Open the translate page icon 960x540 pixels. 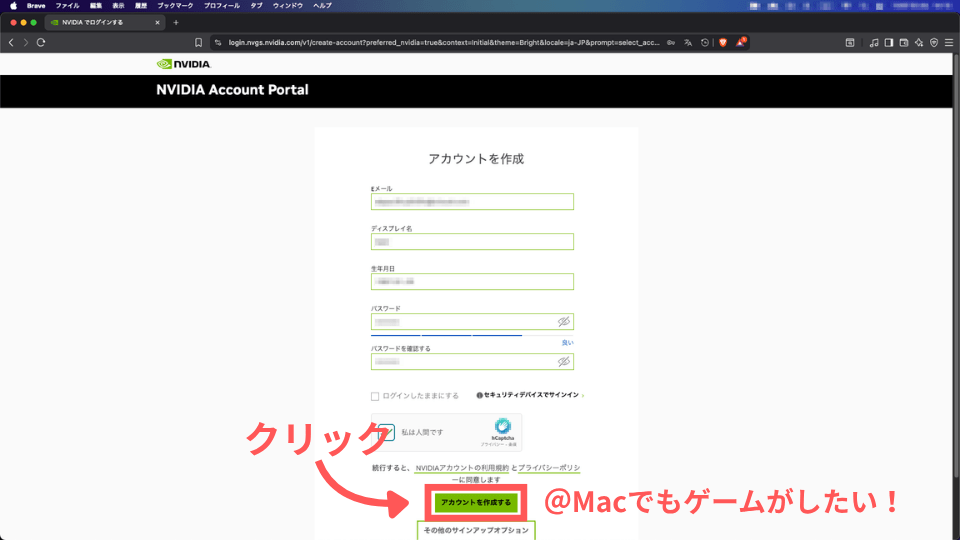point(688,42)
